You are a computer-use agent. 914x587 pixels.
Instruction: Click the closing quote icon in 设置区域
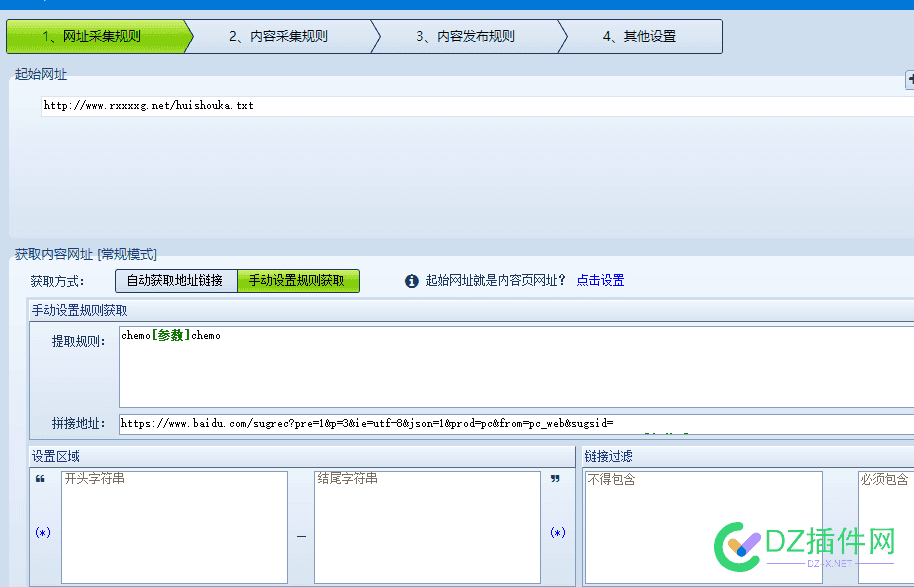[x=556, y=479]
